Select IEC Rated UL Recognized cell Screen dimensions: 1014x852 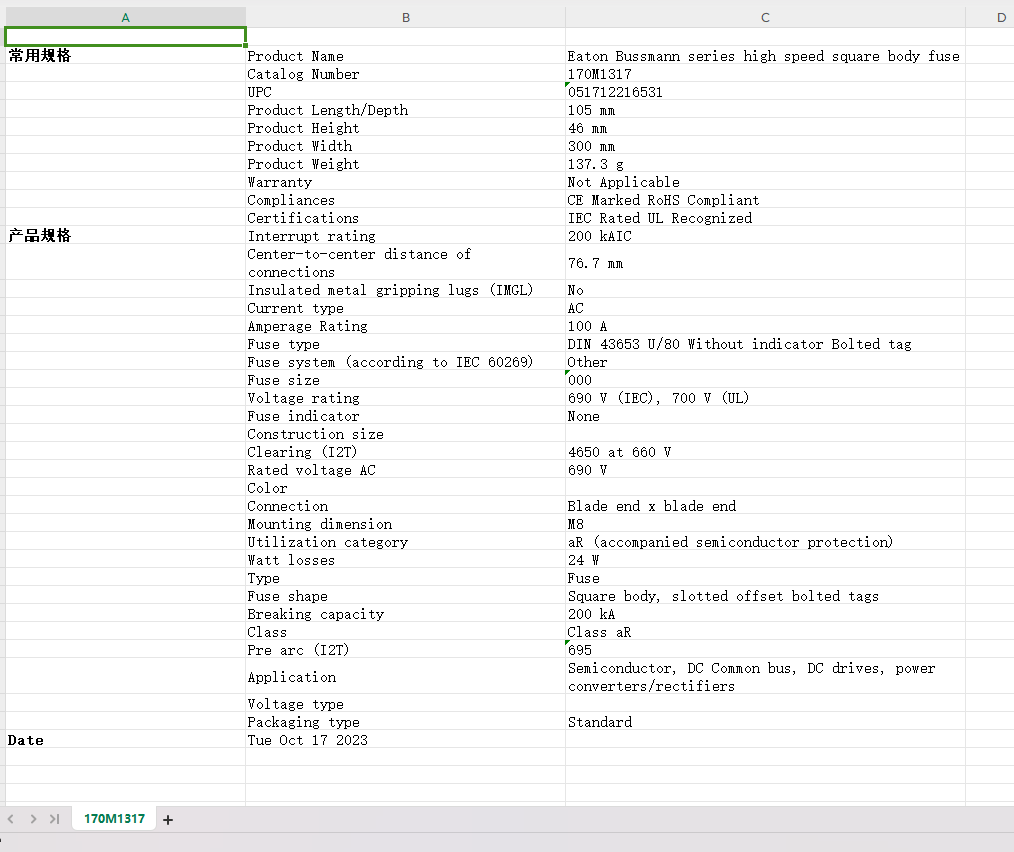pos(765,217)
